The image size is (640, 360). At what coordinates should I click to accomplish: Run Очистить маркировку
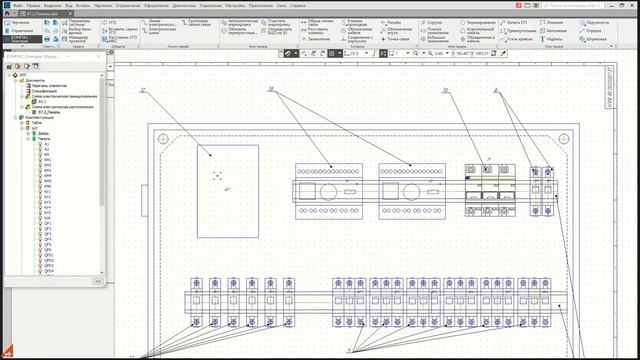click(x=276, y=22)
